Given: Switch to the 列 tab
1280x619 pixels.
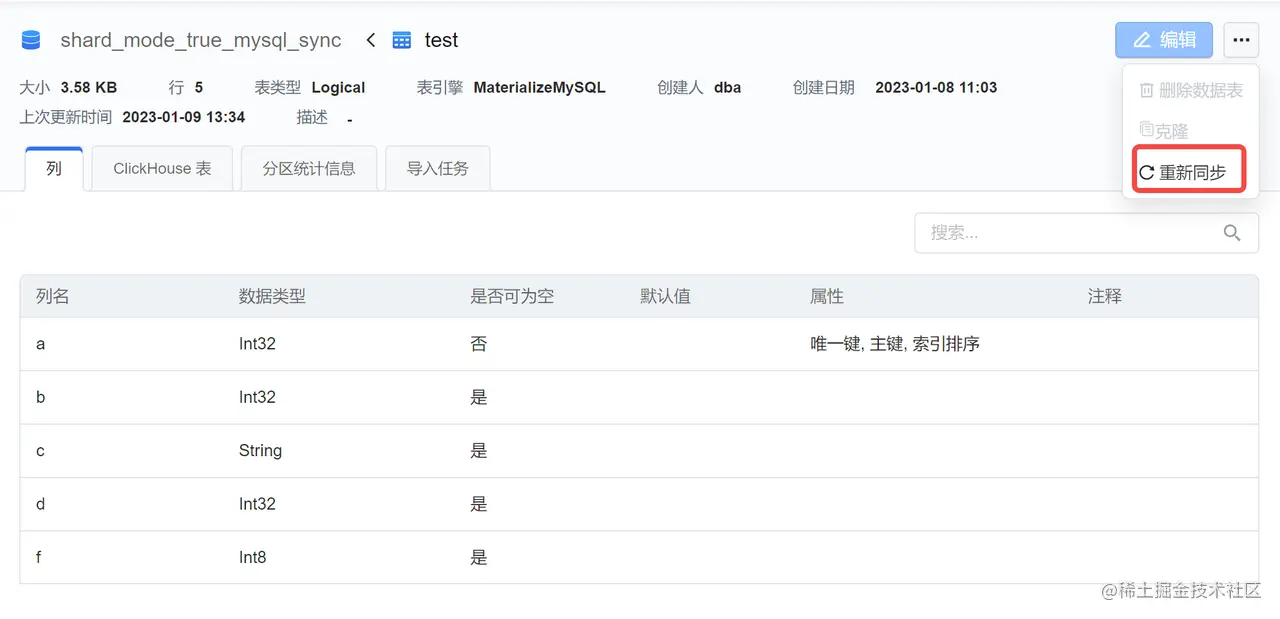Looking at the screenshot, I should (x=54, y=168).
